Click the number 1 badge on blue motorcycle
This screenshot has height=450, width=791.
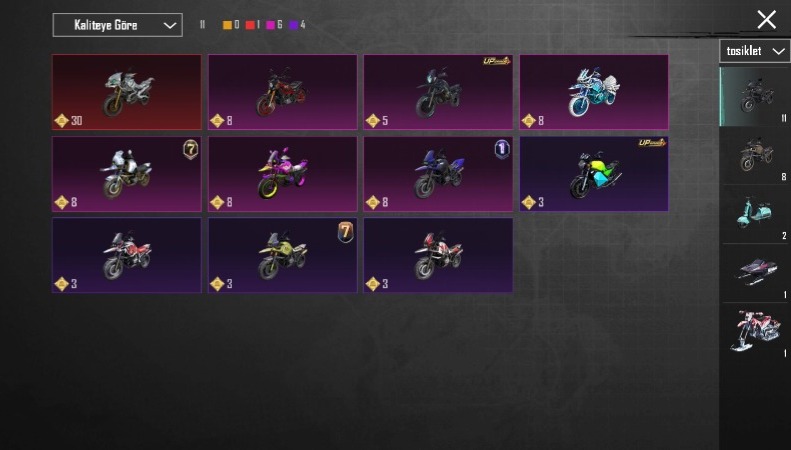[502, 149]
